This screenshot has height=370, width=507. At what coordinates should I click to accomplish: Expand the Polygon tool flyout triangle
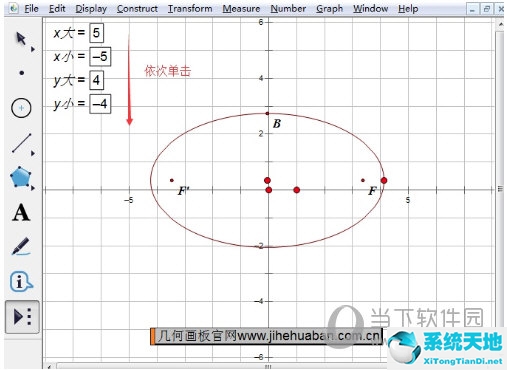[x=33, y=188]
